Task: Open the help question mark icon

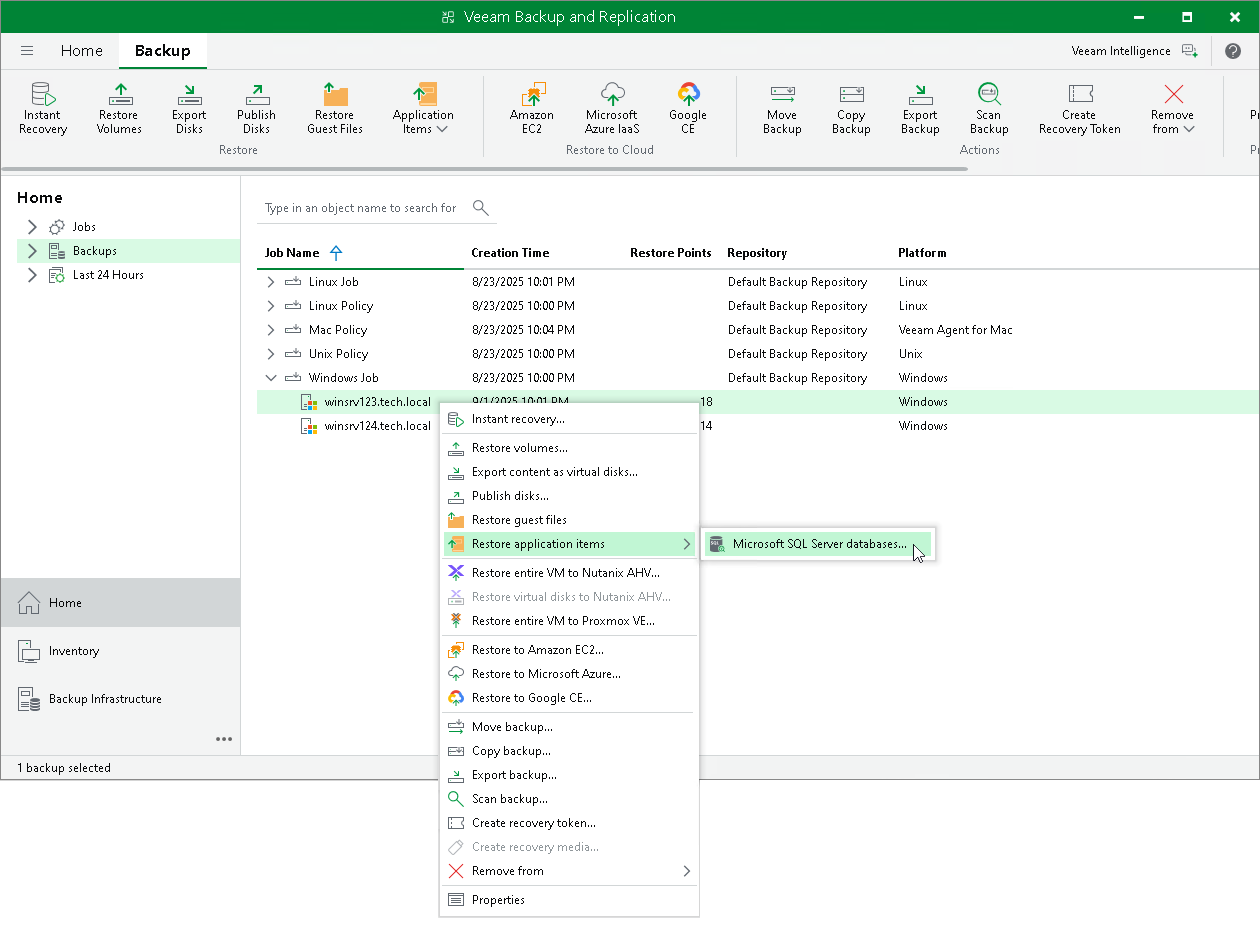Action: (1233, 51)
